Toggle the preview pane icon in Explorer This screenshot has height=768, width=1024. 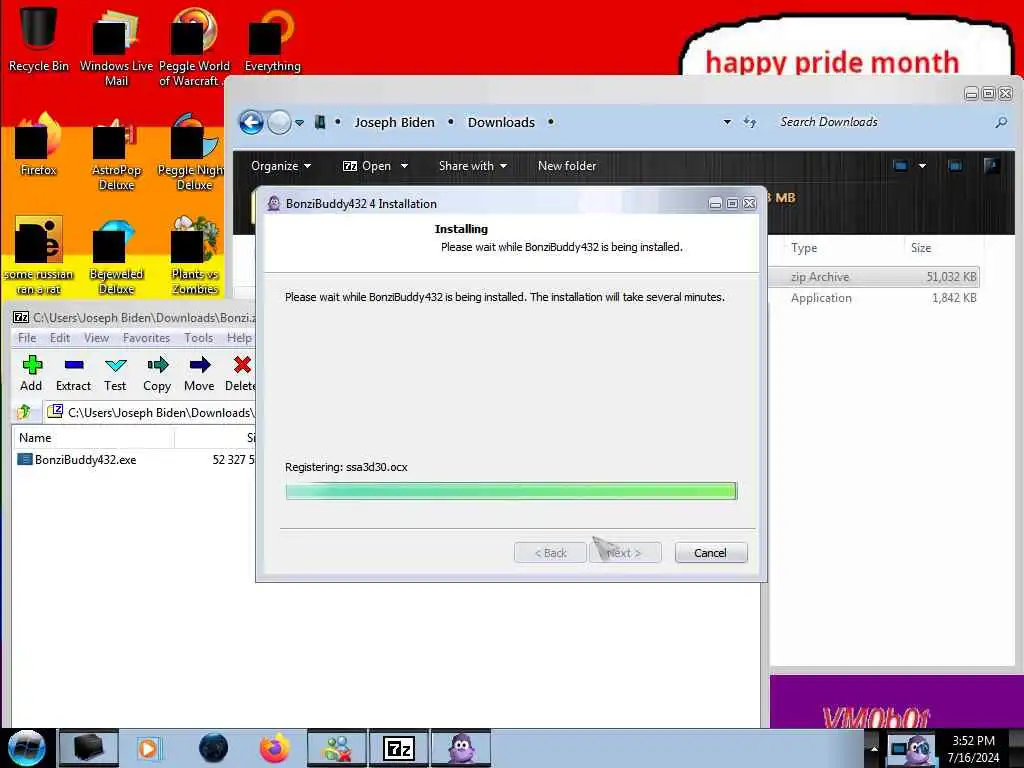[955, 166]
